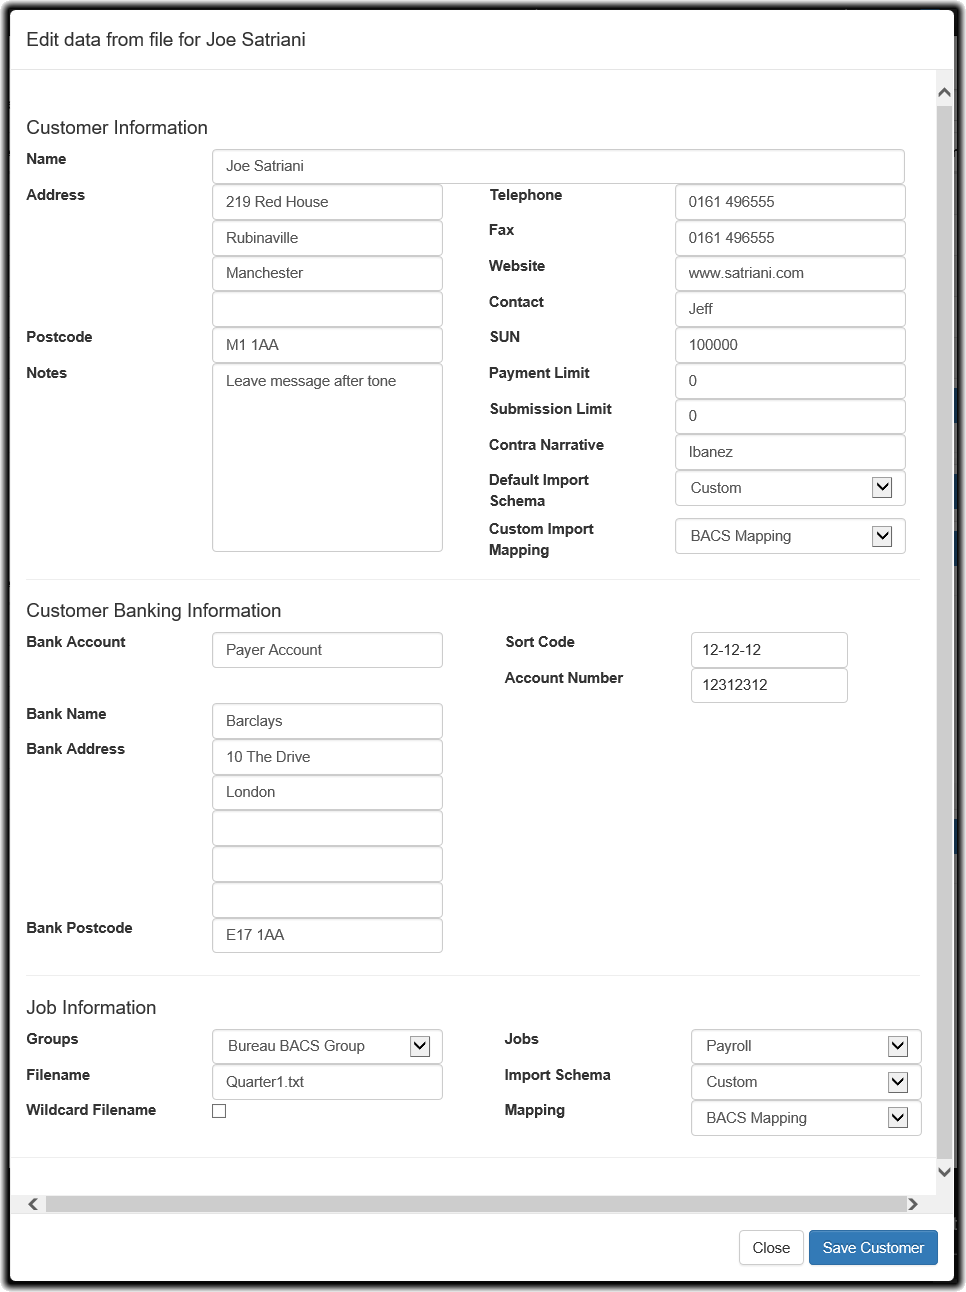Click the Contra Narrative field with Ibanez
Image resolution: width=966 pixels, height=1292 pixels.
tap(789, 452)
